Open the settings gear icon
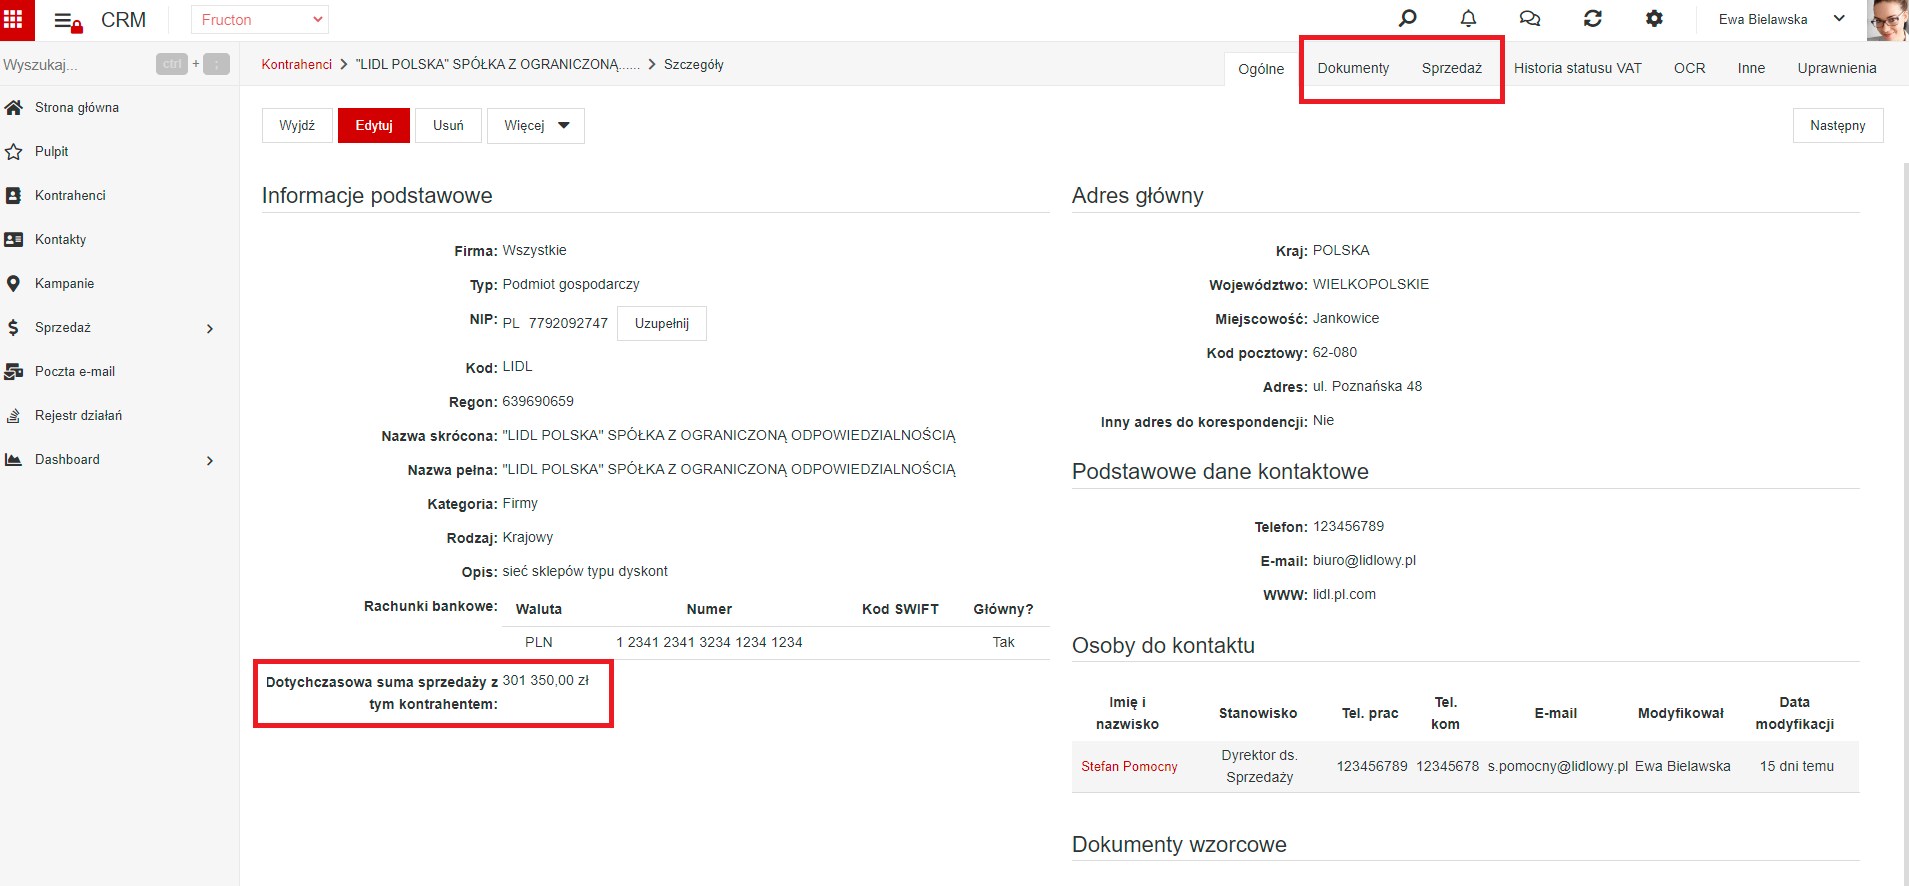Viewport: 1909px width, 886px height. pyautogui.click(x=1654, y=19)
